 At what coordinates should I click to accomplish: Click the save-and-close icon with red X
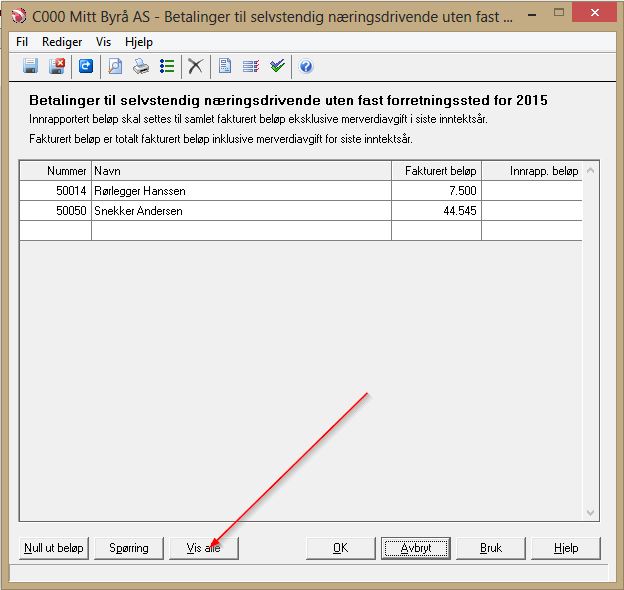point(57,66)
